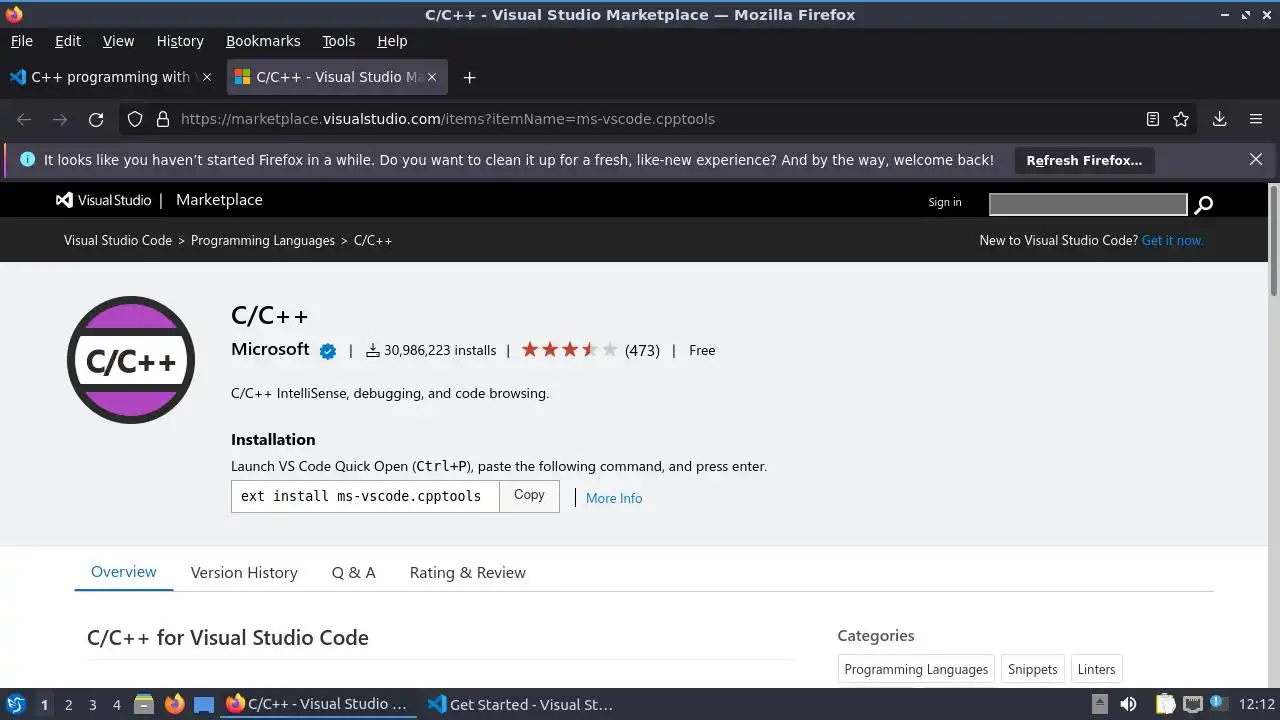This screenshot has height=720, width=1280.
Task: Click the C/C++ extension logo
Action: 131,359
